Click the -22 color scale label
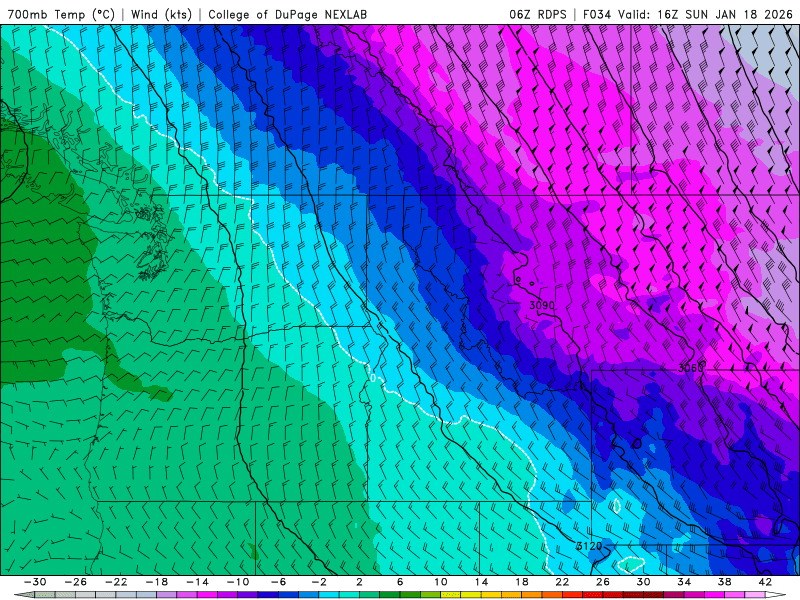The image size is (800, 600). pyautogui.click(x=116, y=582)
